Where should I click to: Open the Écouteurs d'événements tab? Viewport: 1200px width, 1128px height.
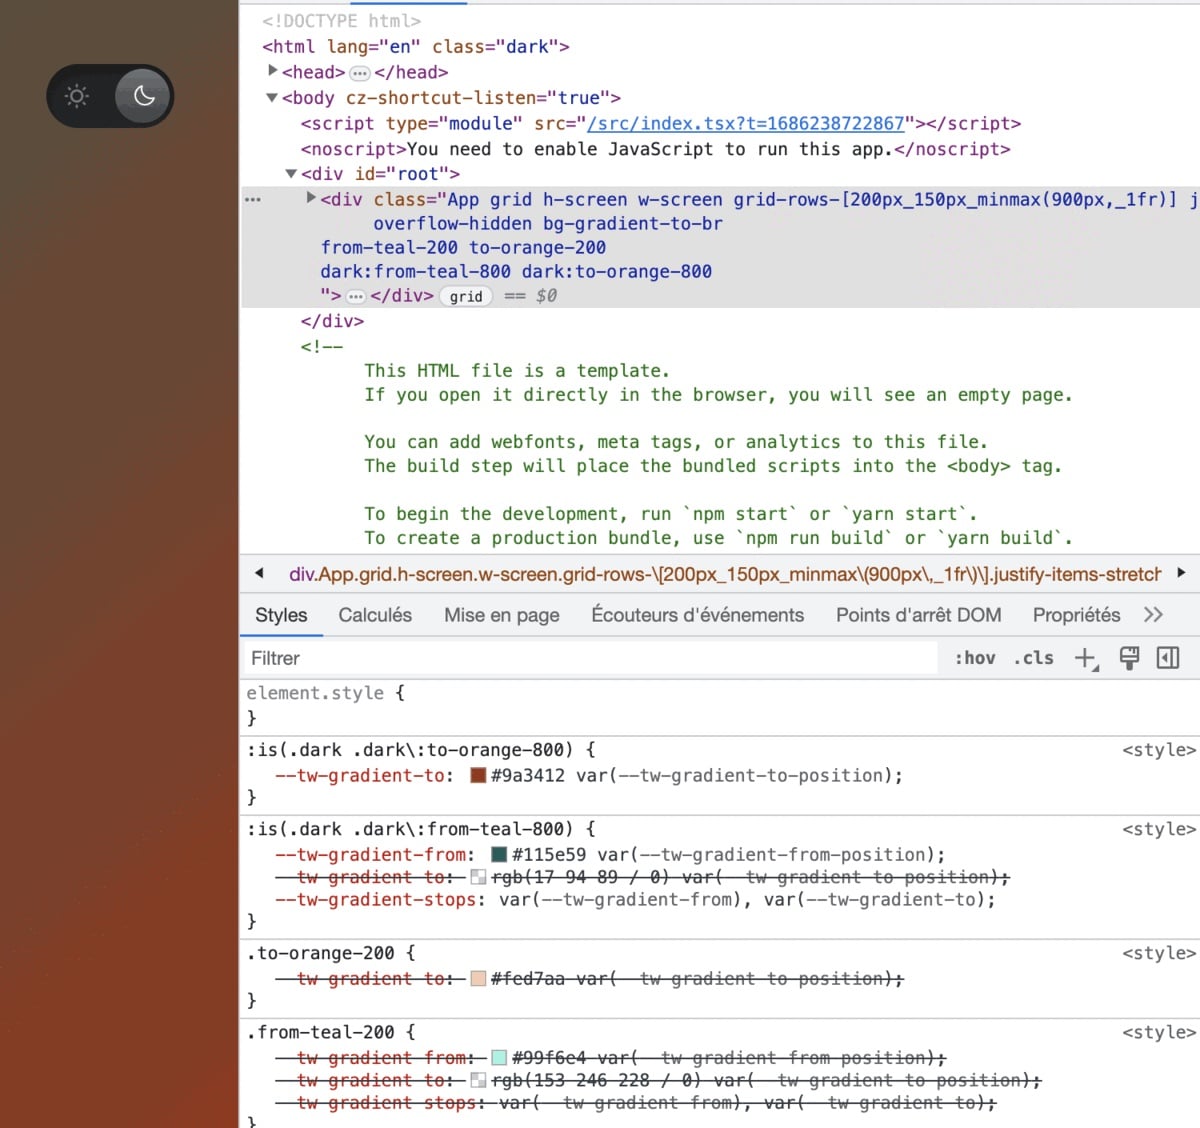(x=698, y=615)
